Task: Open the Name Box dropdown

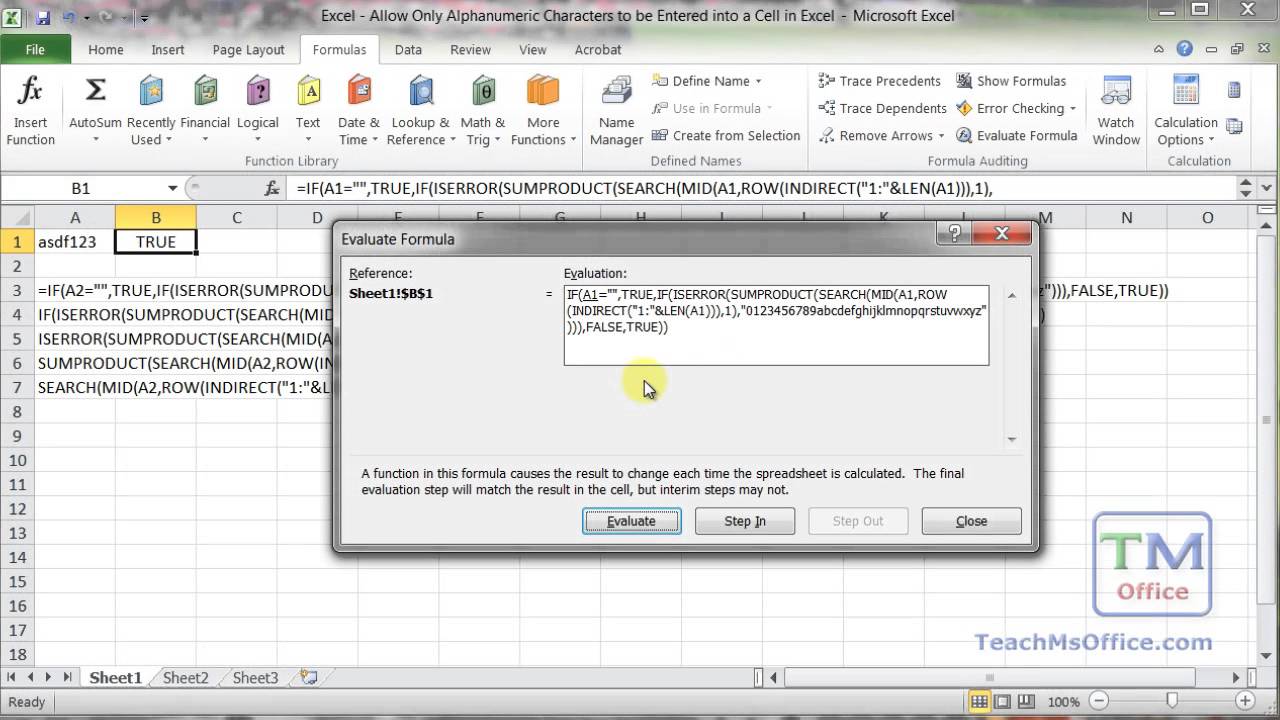Action: coord(173,188)
